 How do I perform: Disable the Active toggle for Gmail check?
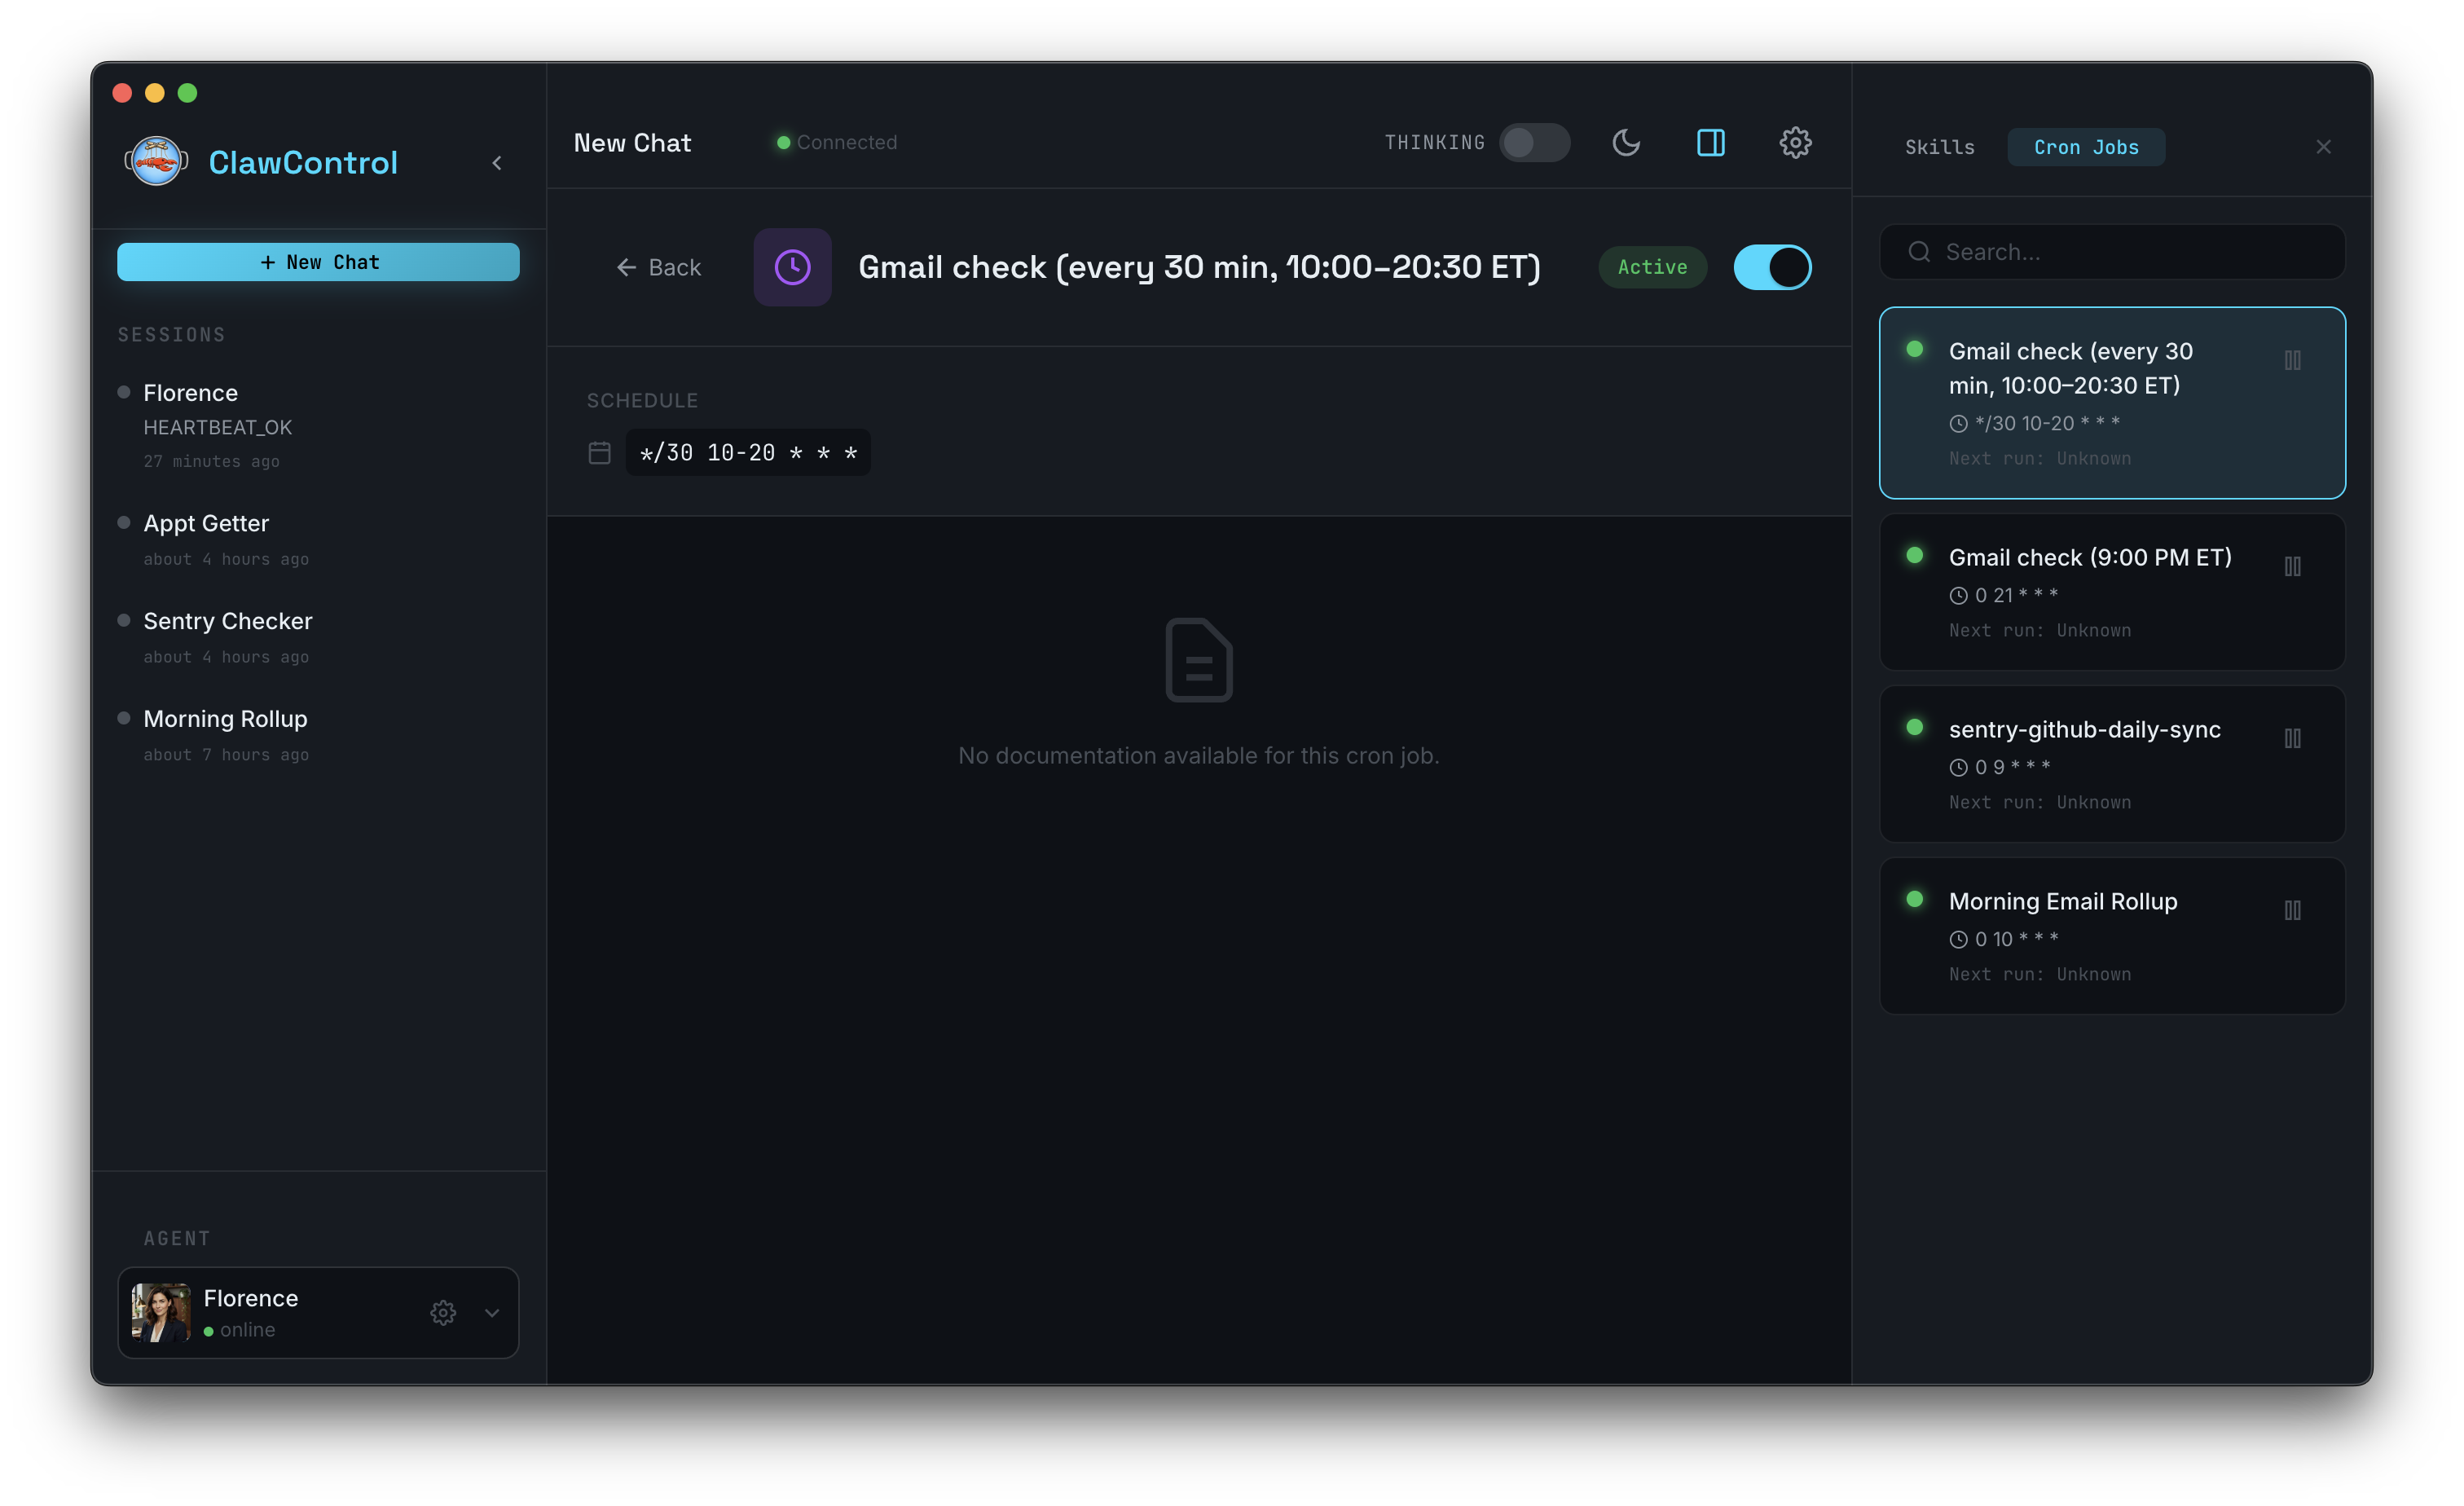click(x=1771, y=267)
